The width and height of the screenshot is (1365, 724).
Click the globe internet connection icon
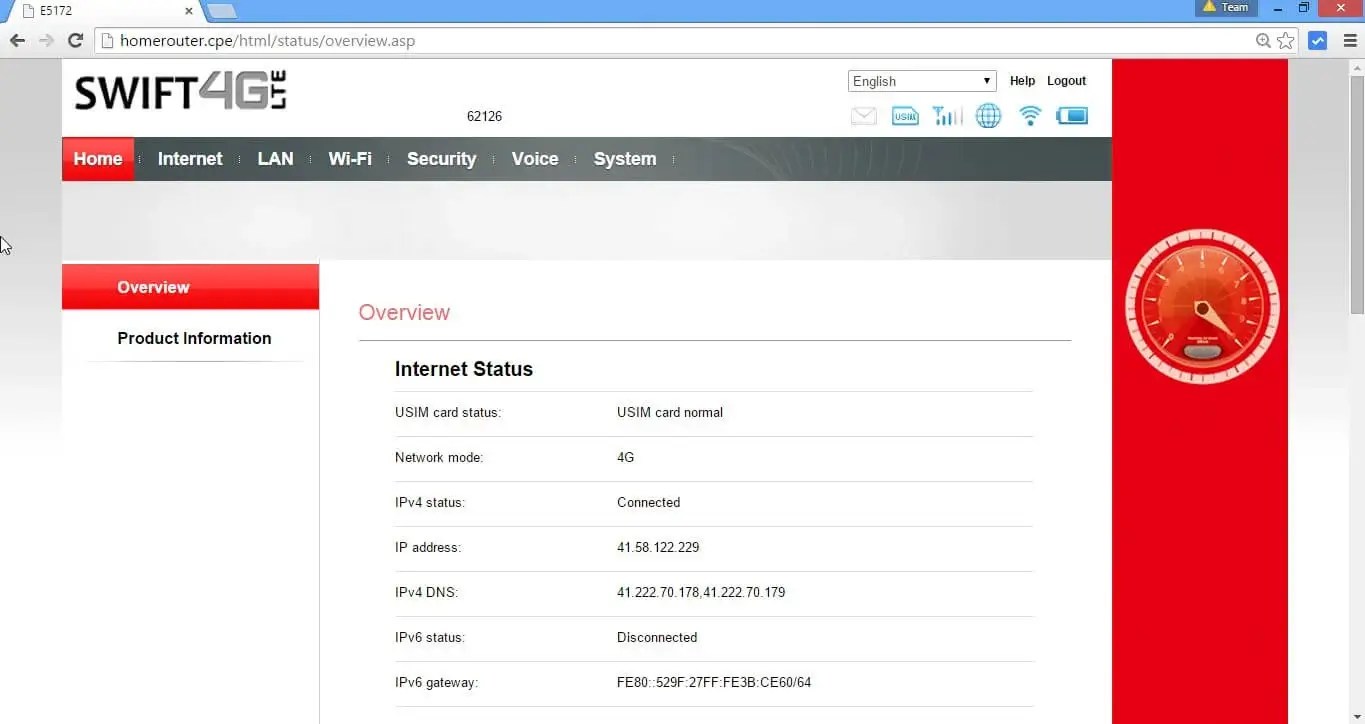point(988,115)
